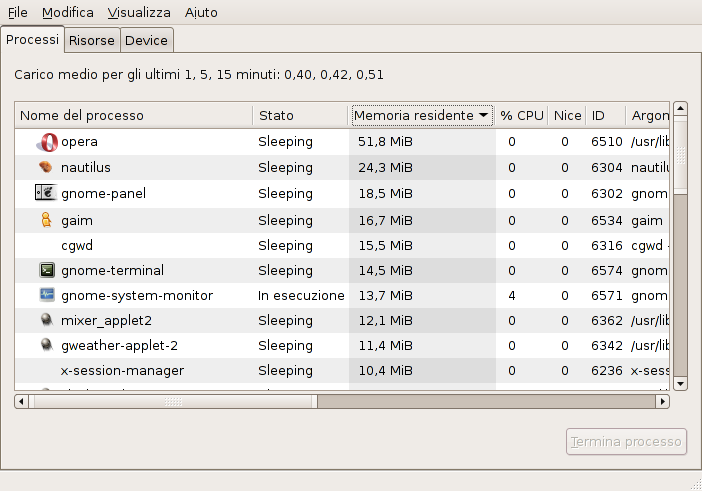Click process ID 6302

(607, 194)
